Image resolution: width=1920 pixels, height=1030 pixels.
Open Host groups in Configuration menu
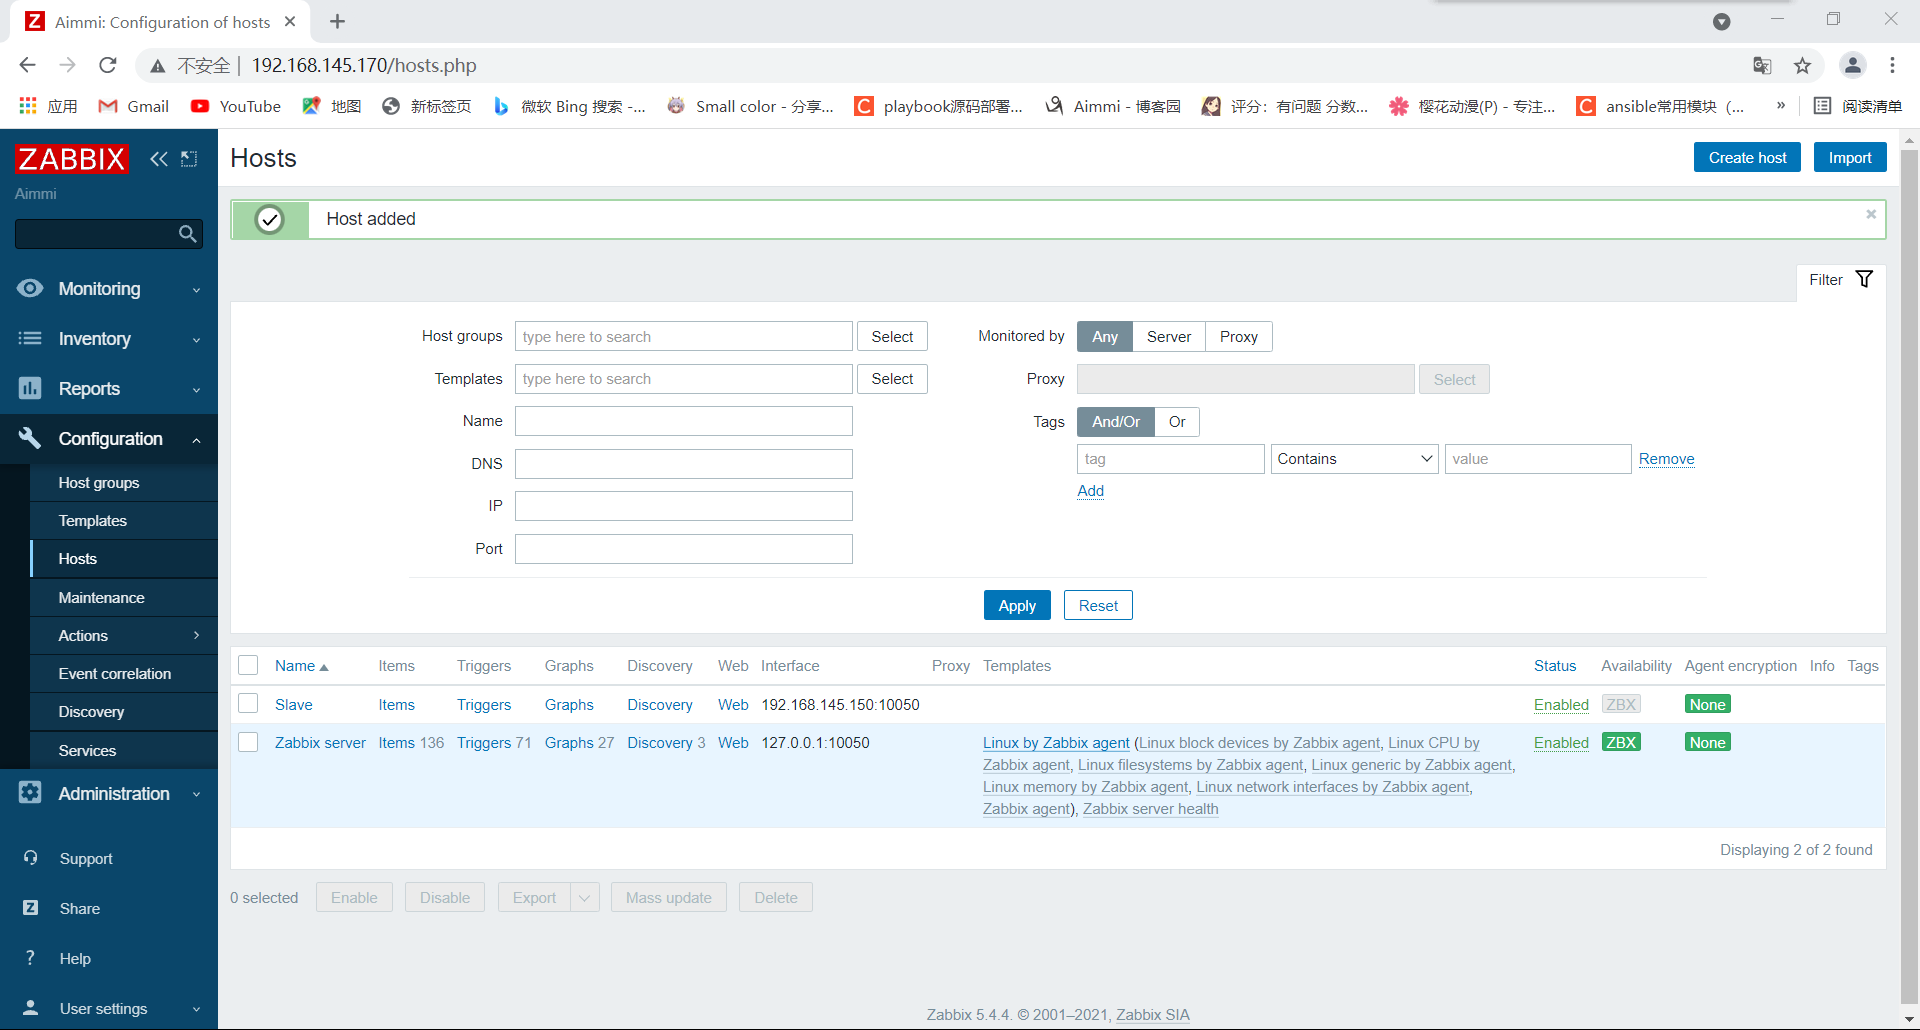[124, 483]
